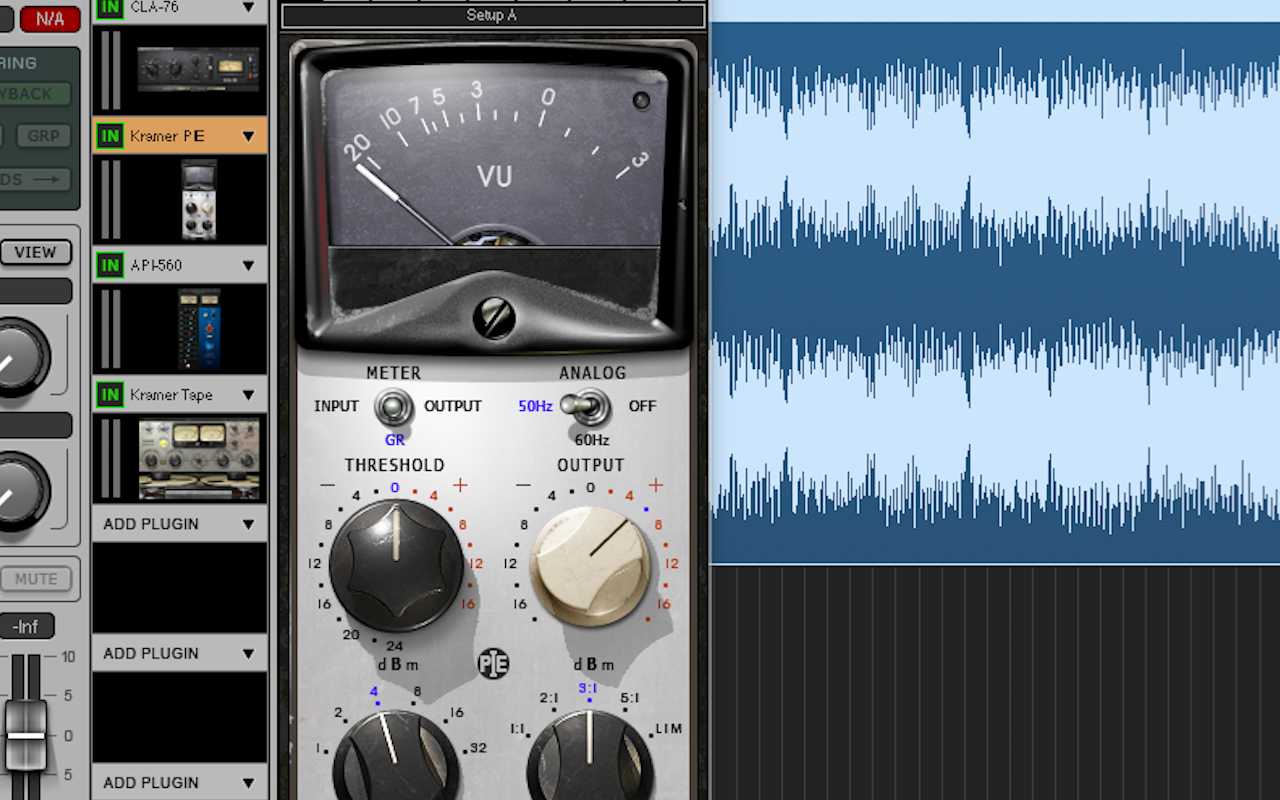Click the MUTE button
Screen dimensions: 1280x800
click(x=36, y=579)
